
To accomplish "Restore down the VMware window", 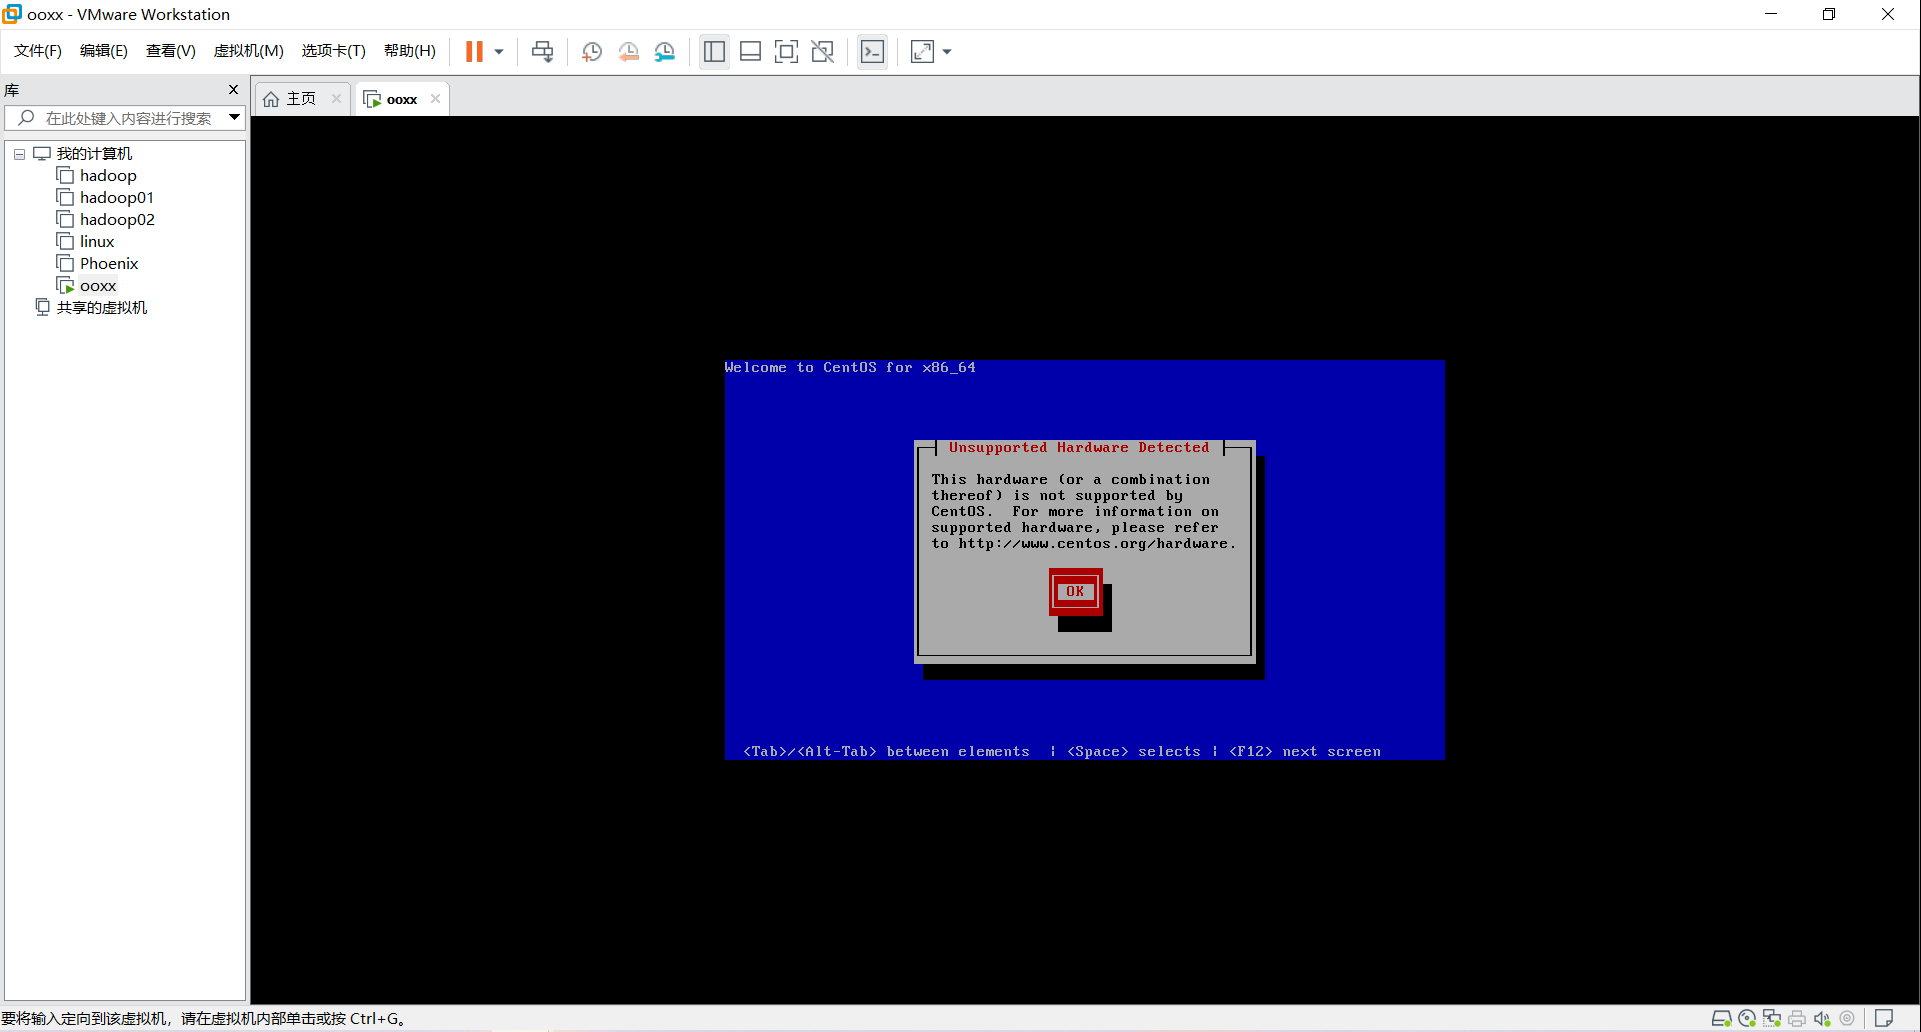I will click(1829, 14).
